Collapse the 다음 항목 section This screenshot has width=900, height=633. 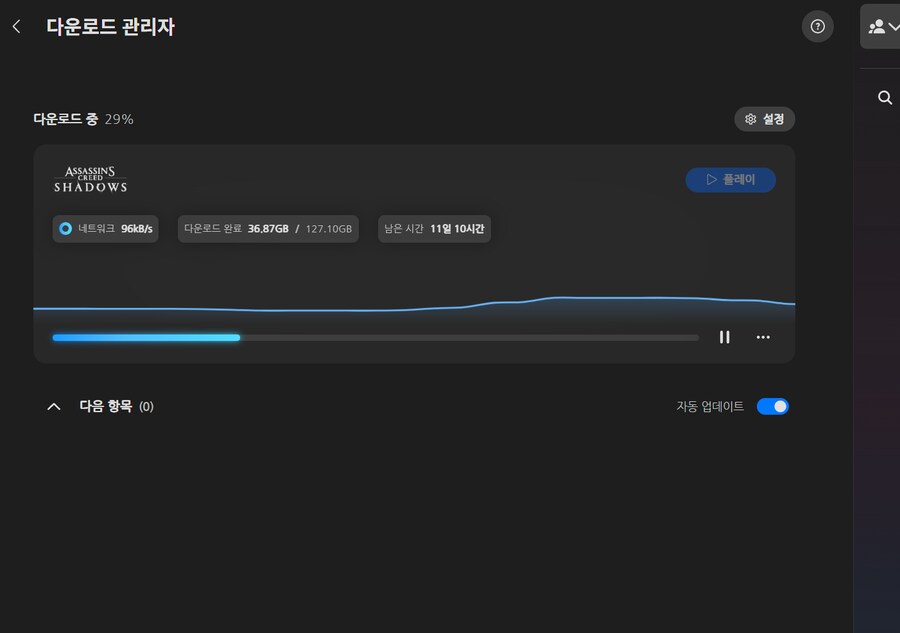[54, 406]
